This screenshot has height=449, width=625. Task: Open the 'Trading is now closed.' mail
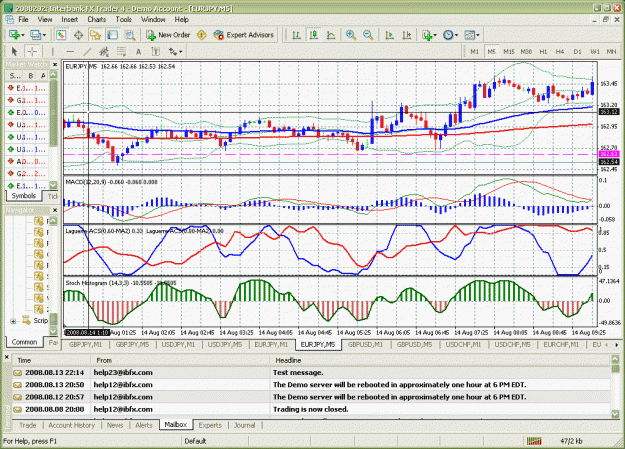click(x=311, y=410)
